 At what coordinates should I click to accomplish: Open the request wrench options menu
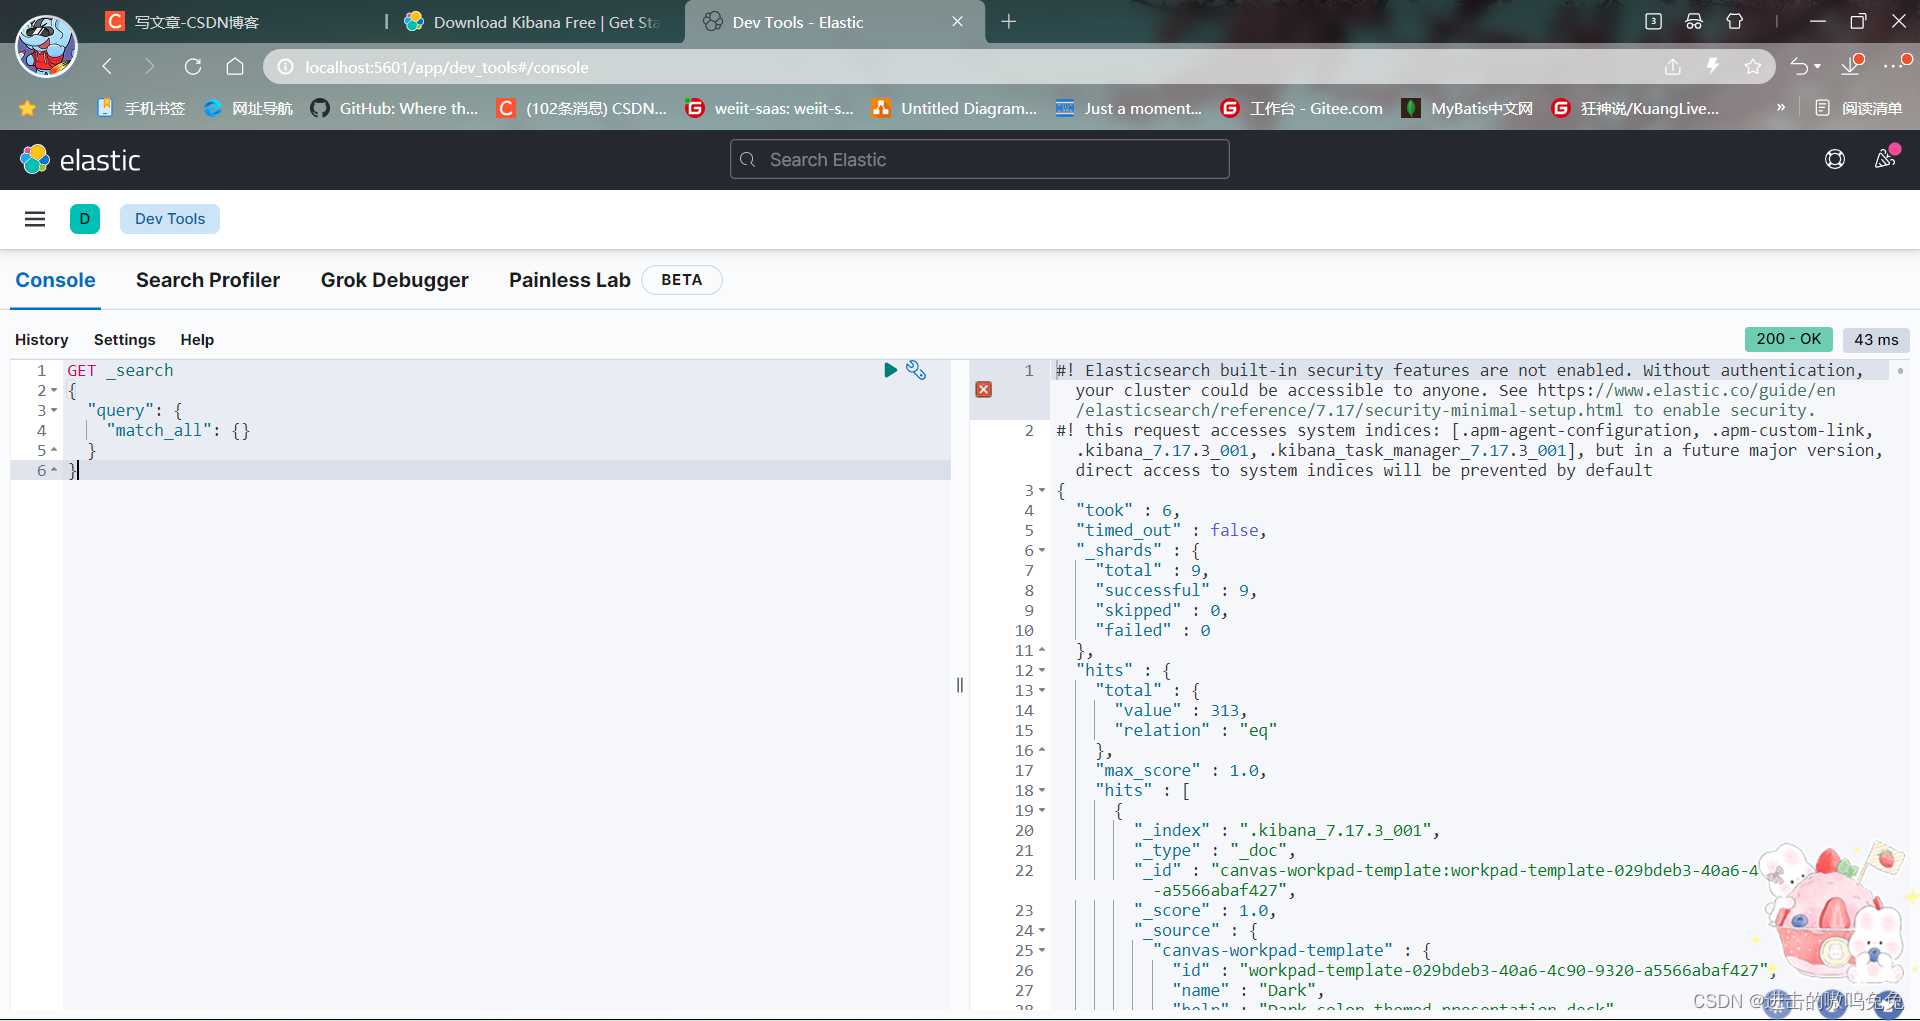[x=916, y=370]
